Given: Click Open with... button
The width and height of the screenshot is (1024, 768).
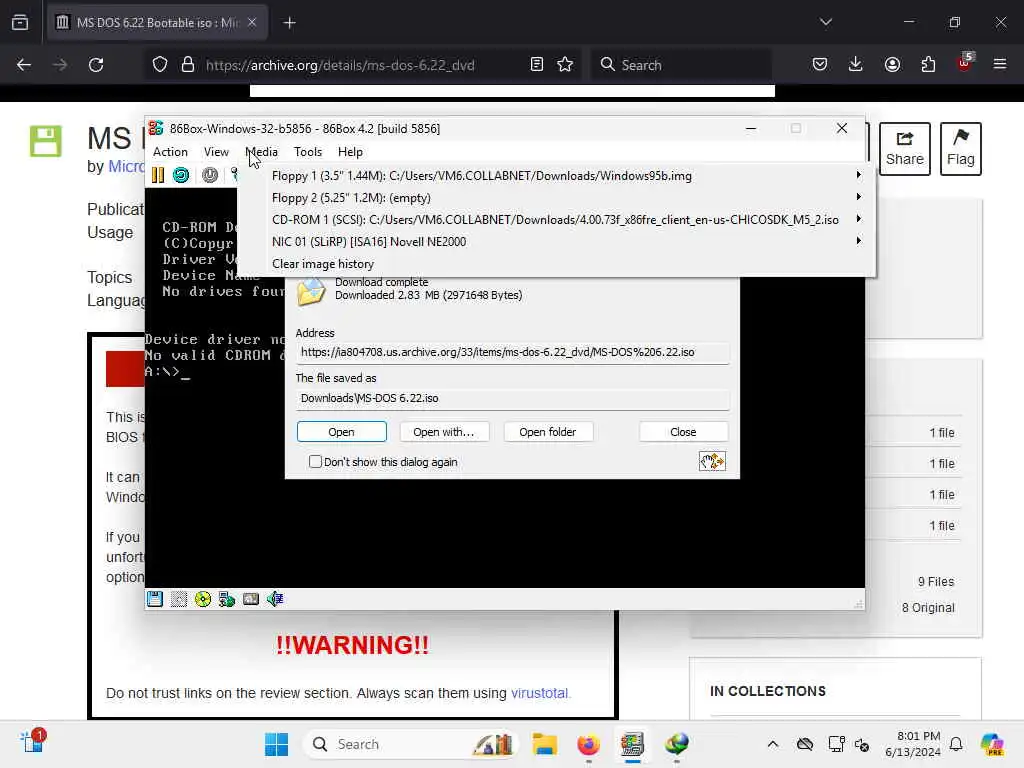Looking at the screenshot, I should [x=443, y=432].
